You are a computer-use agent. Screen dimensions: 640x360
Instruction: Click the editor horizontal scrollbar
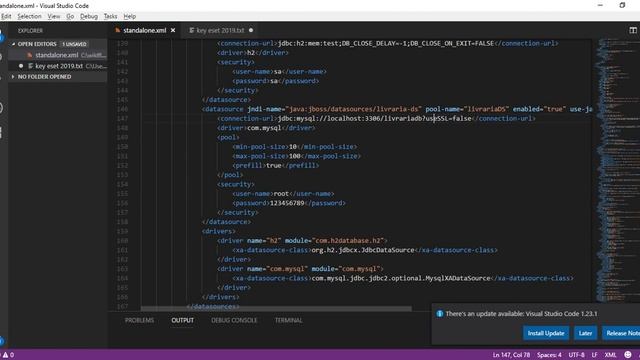pyautogui.click(x=276, y=309)
